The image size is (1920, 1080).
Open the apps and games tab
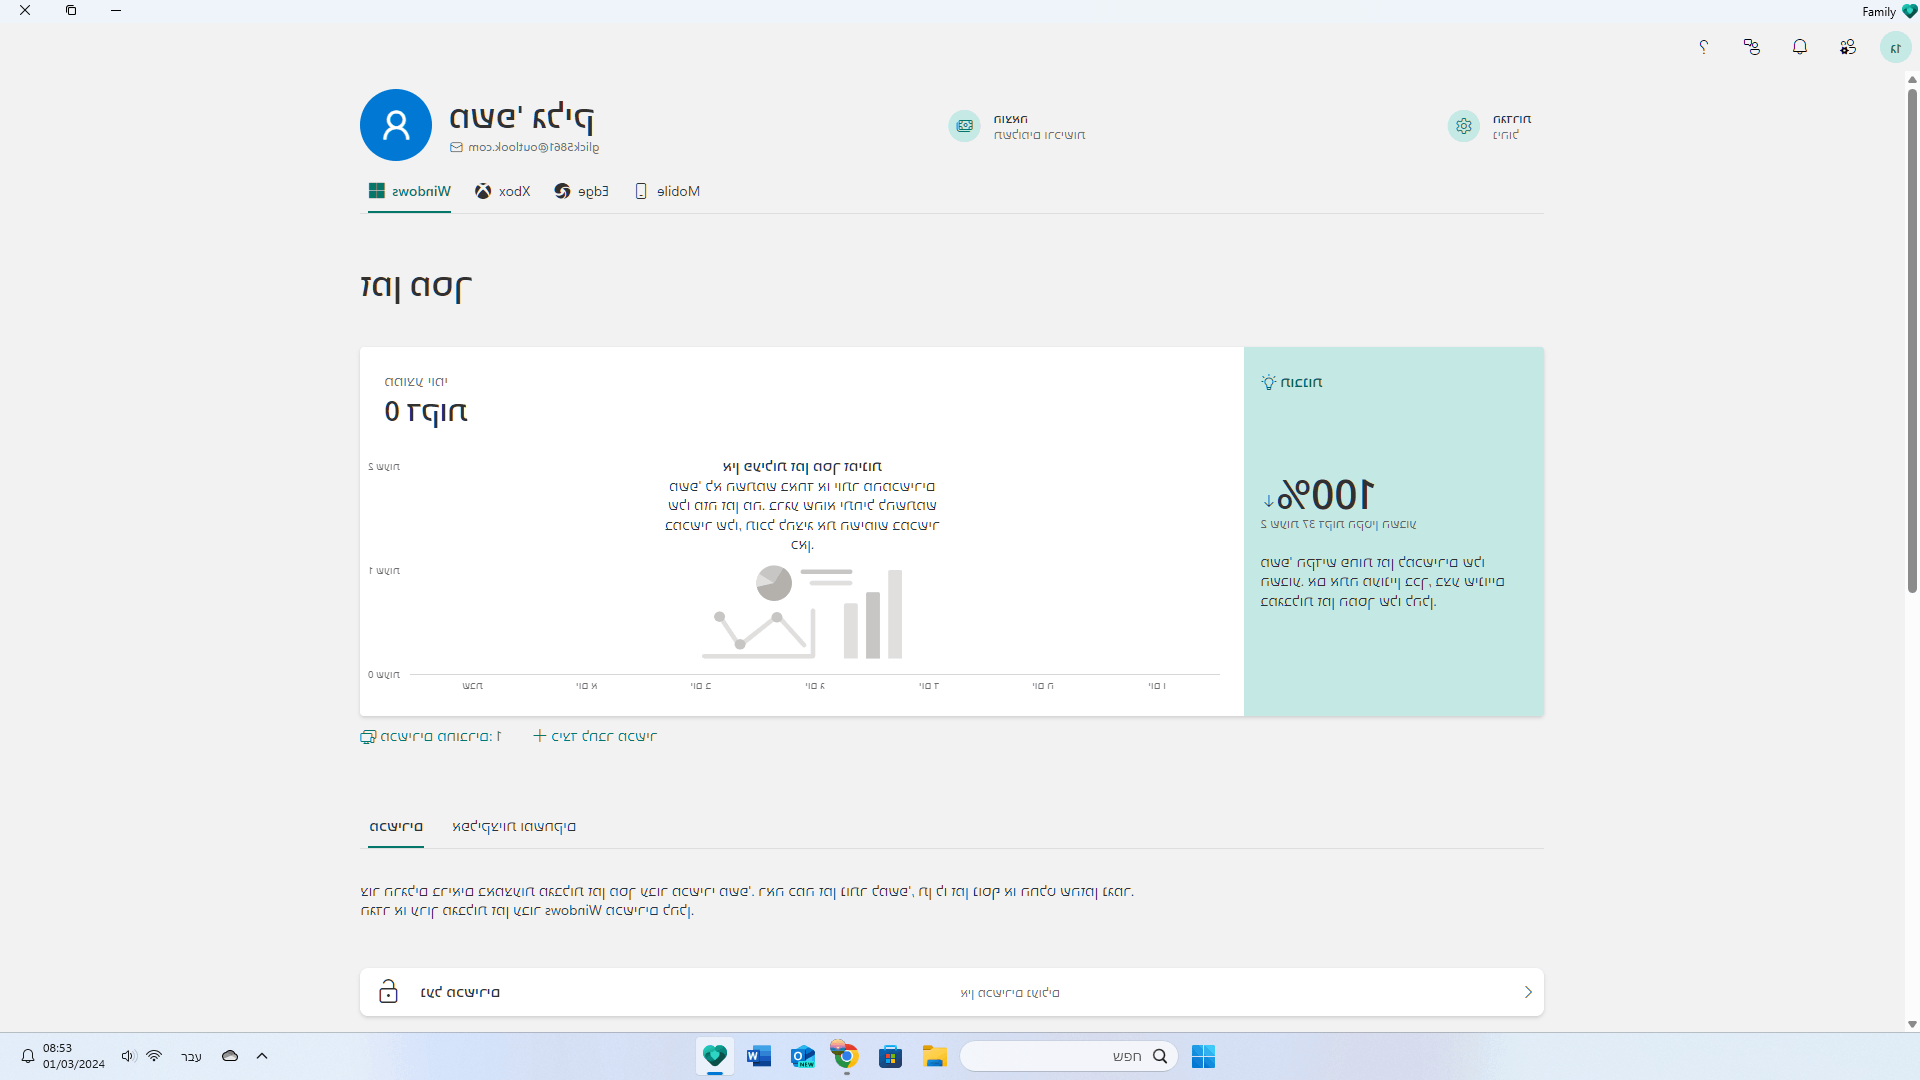point(513,826)
